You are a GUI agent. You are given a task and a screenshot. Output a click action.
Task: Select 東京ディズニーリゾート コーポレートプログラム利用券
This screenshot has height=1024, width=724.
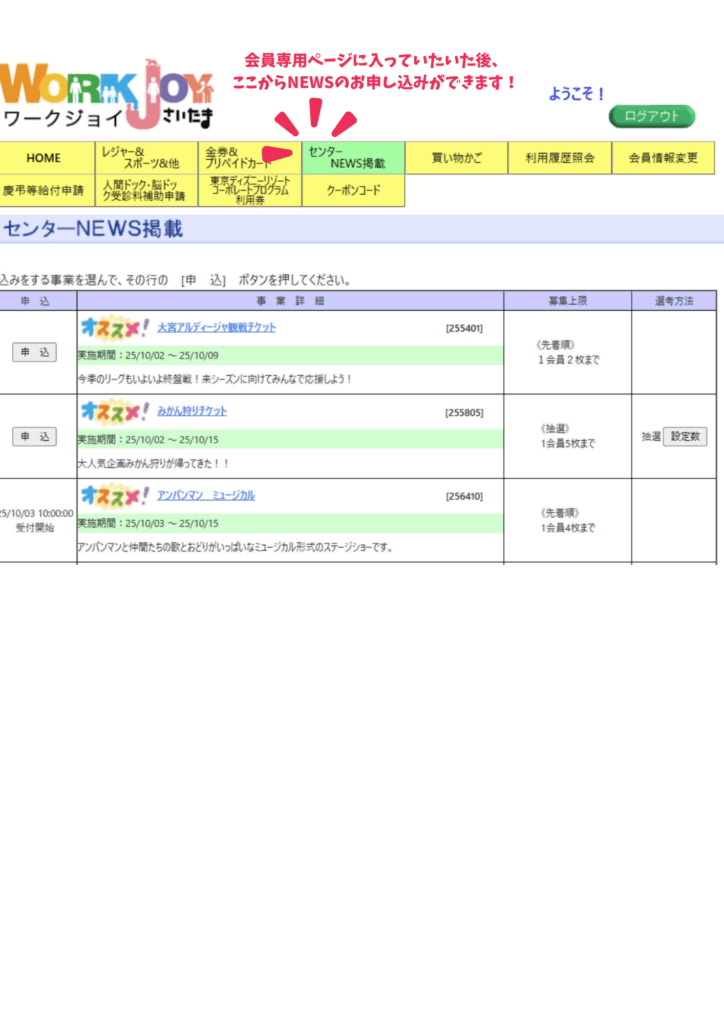click(x=249, y=190)
